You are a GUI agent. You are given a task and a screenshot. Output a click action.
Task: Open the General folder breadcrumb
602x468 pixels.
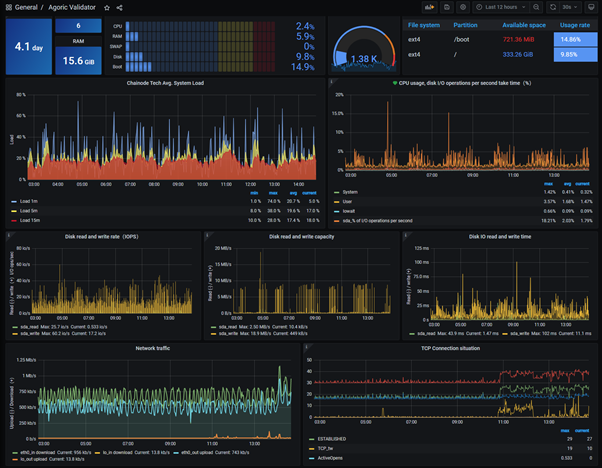pos(26,7)
